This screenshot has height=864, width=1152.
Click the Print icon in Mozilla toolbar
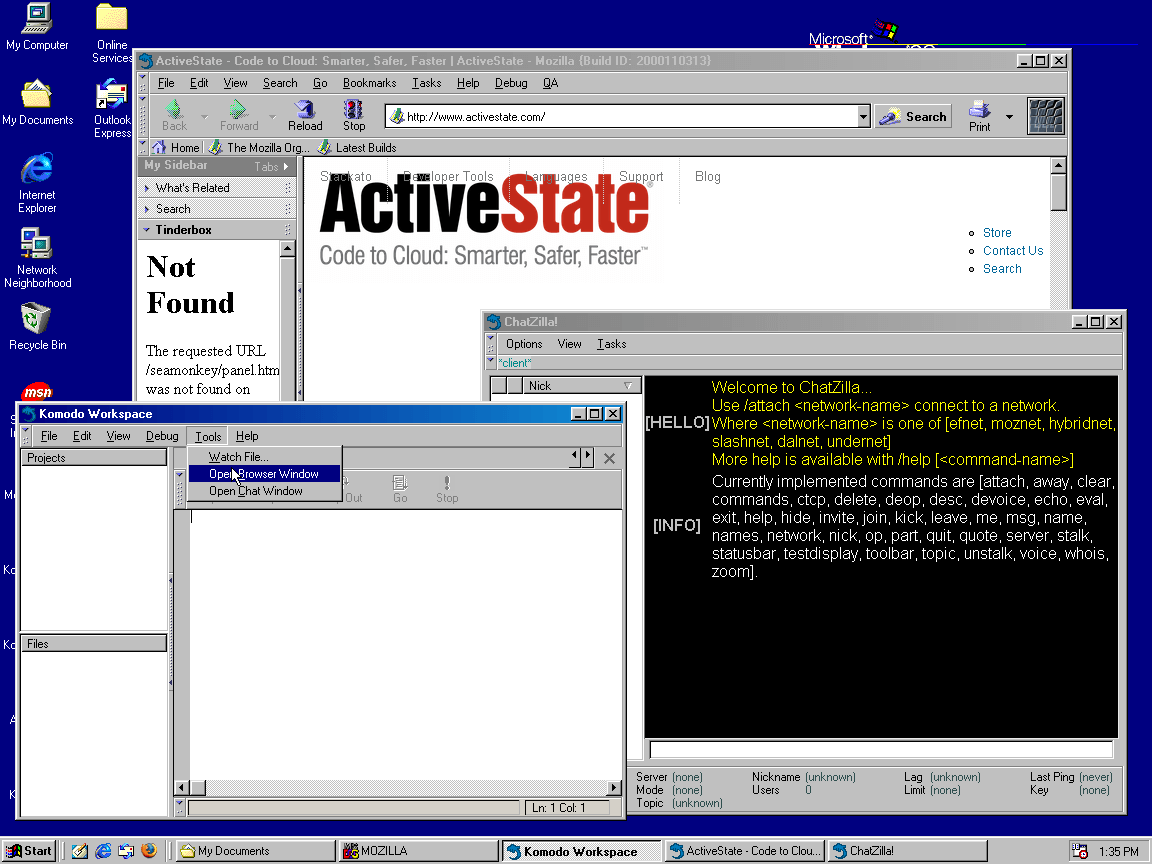[x=979, y=116]
